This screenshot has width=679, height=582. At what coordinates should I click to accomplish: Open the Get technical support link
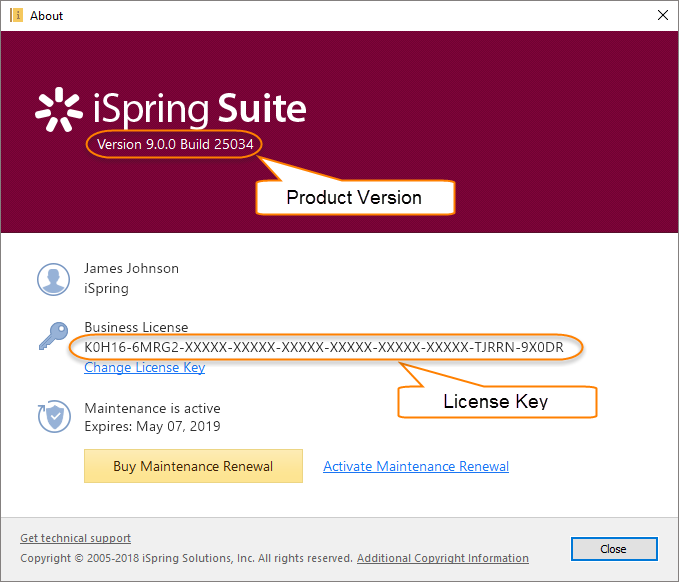pos(75,538)
